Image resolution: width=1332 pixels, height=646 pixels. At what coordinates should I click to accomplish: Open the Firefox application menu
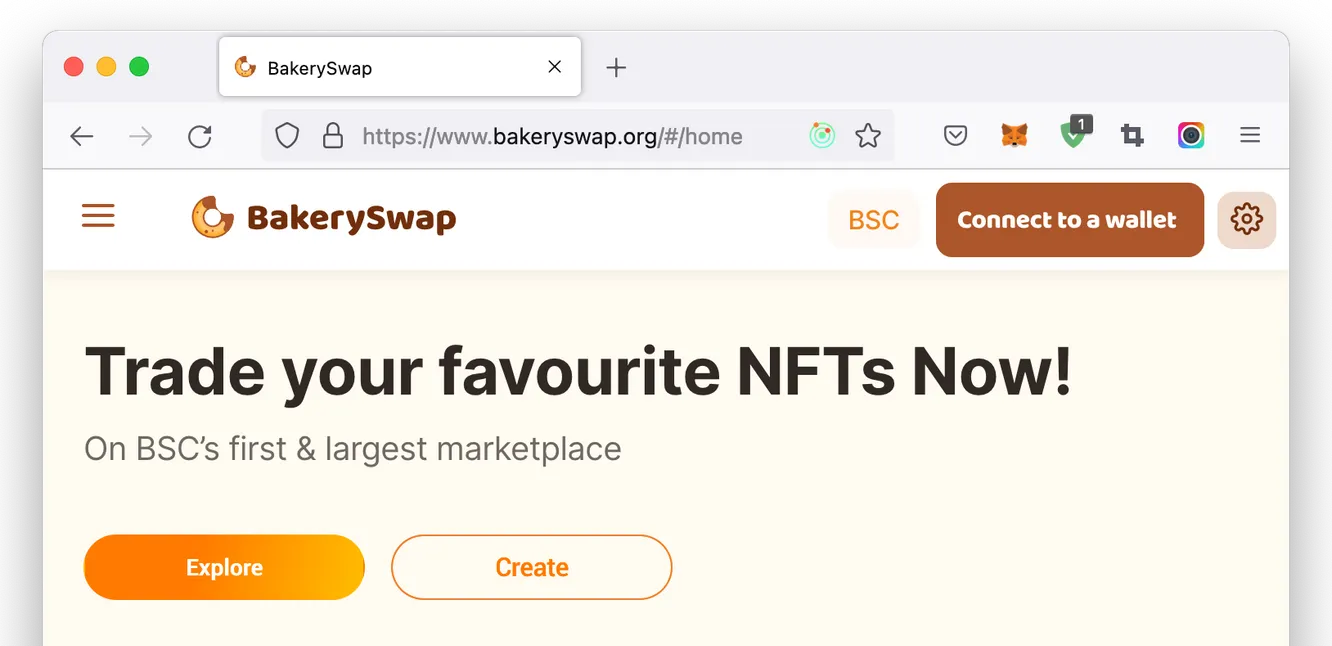point(1250,136)
